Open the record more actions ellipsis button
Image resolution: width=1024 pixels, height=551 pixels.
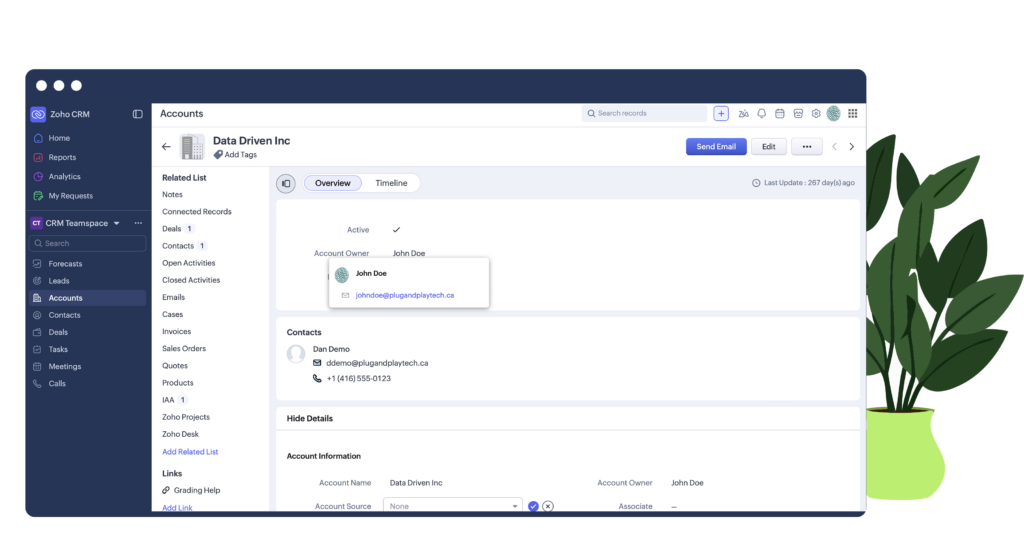[807, 147]
